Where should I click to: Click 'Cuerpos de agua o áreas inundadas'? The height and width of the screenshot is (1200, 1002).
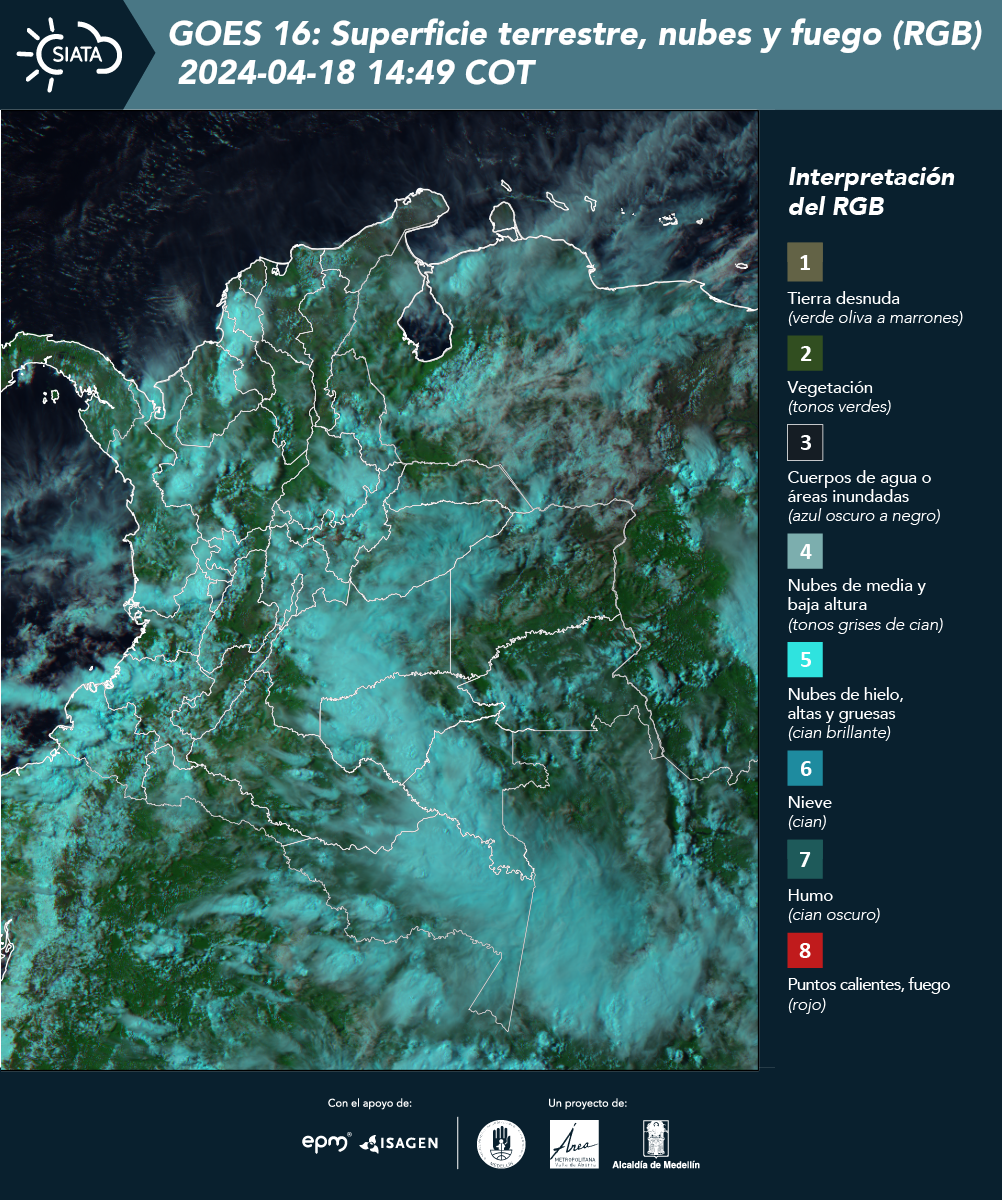(x=859, y=486)
